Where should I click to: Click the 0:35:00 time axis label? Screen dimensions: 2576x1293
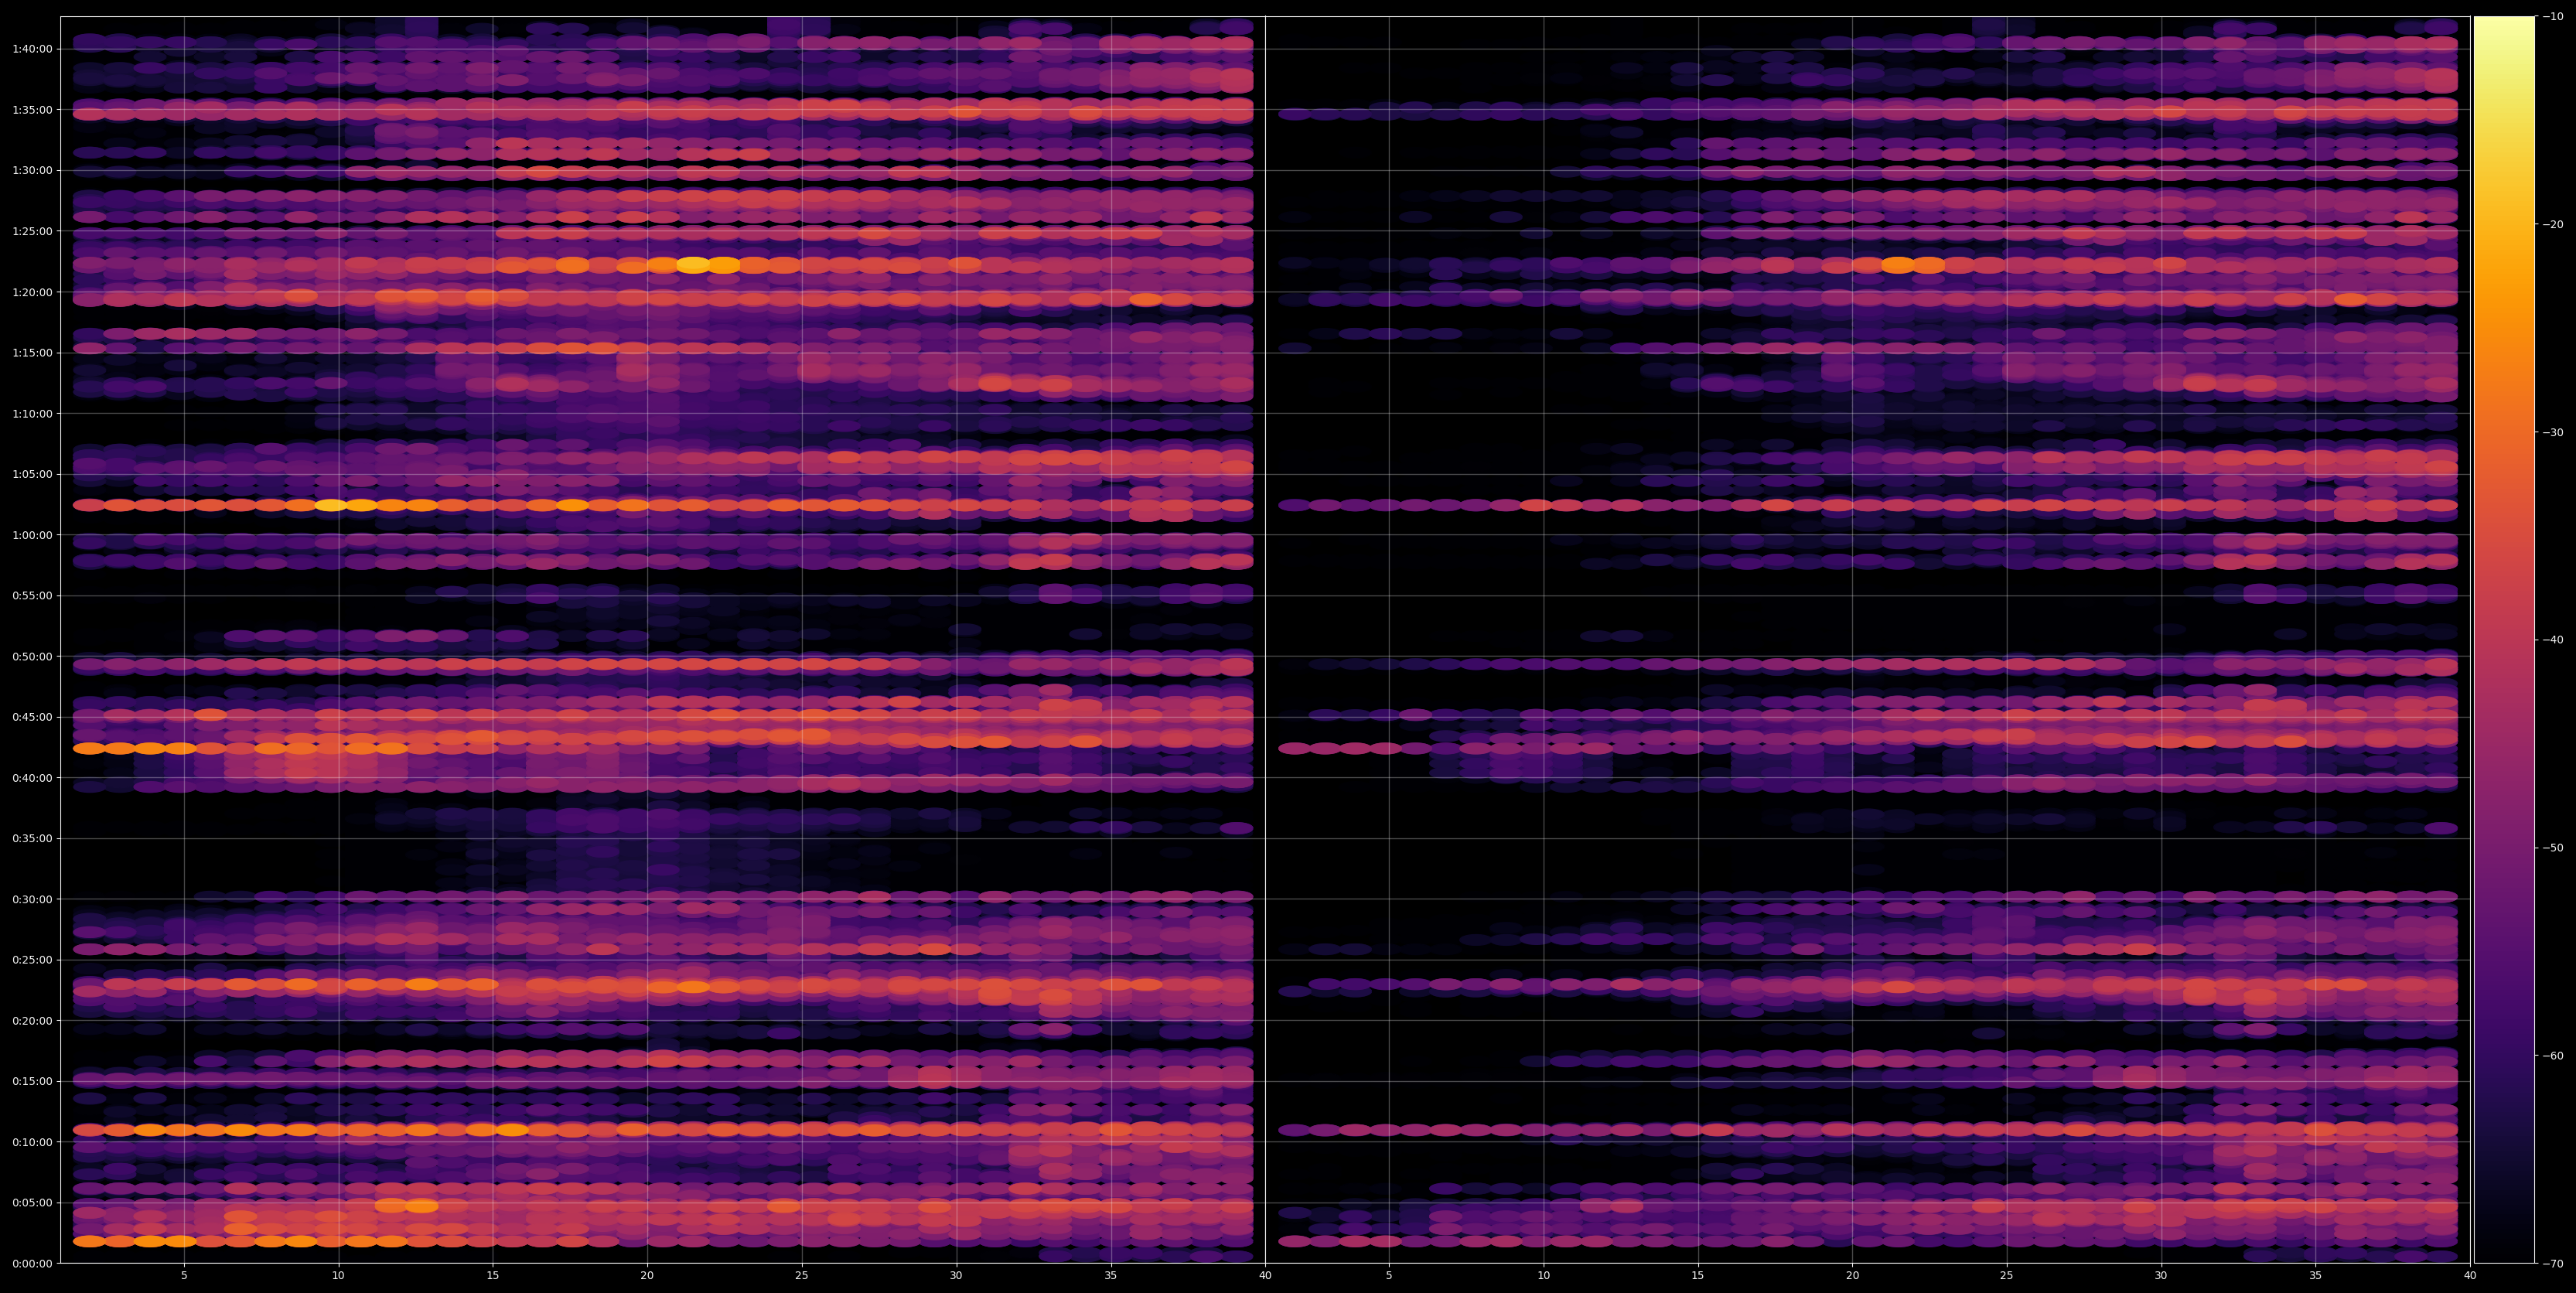click(x=32, y=838)
